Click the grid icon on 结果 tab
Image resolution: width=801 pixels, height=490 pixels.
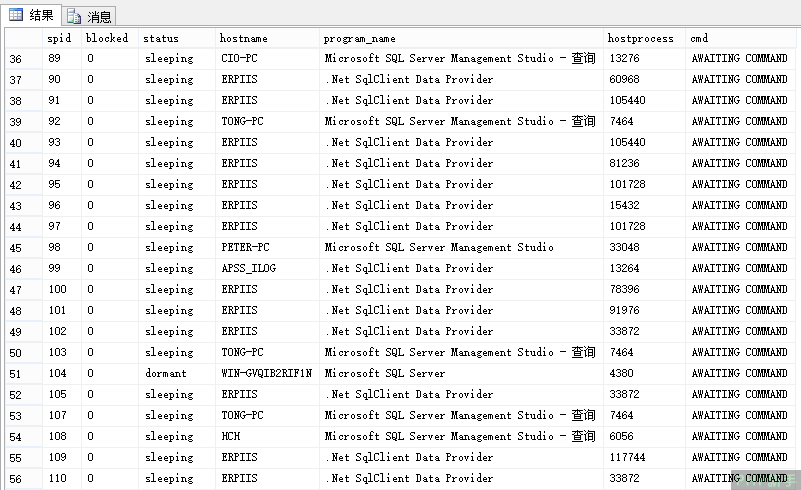(x=16, y=15)
